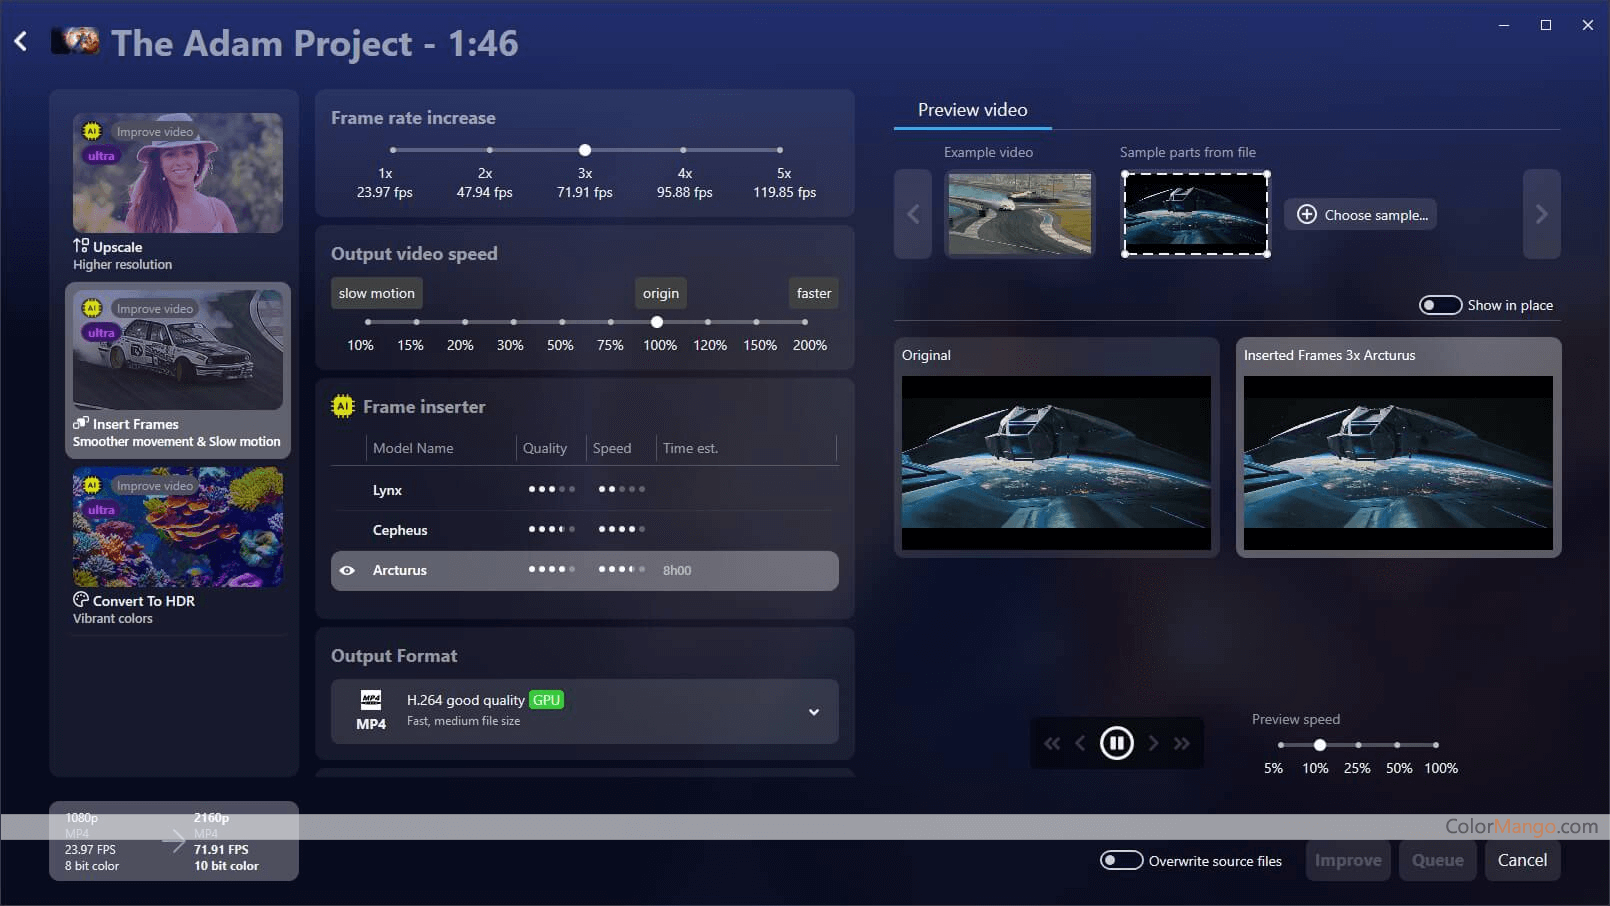Select the Example video race track thumbnail
The width and height of the screenshot is (1610, 906).
click(x=1019, y=214)
